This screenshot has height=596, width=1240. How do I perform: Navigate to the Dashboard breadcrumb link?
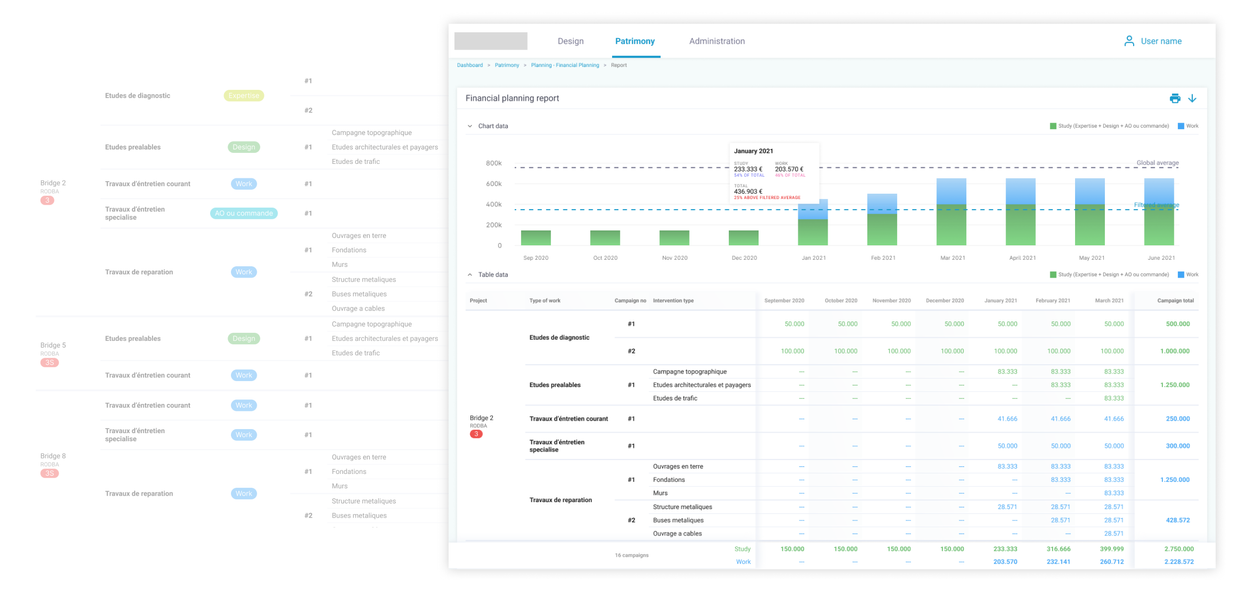click(x=470, y=64)
